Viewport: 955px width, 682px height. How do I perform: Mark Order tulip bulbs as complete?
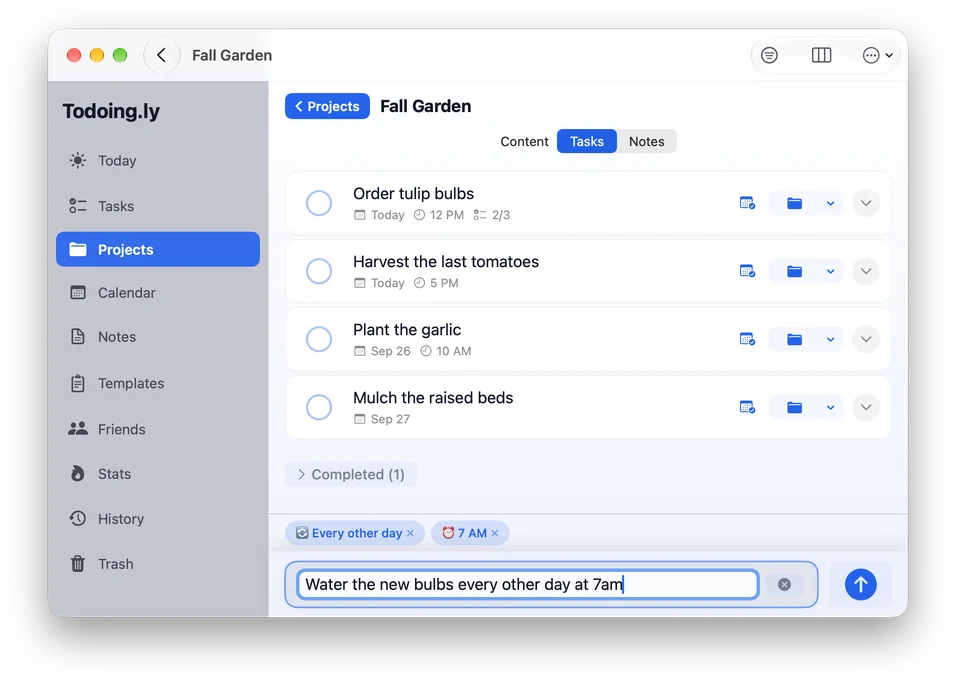(x=319, y=203)
